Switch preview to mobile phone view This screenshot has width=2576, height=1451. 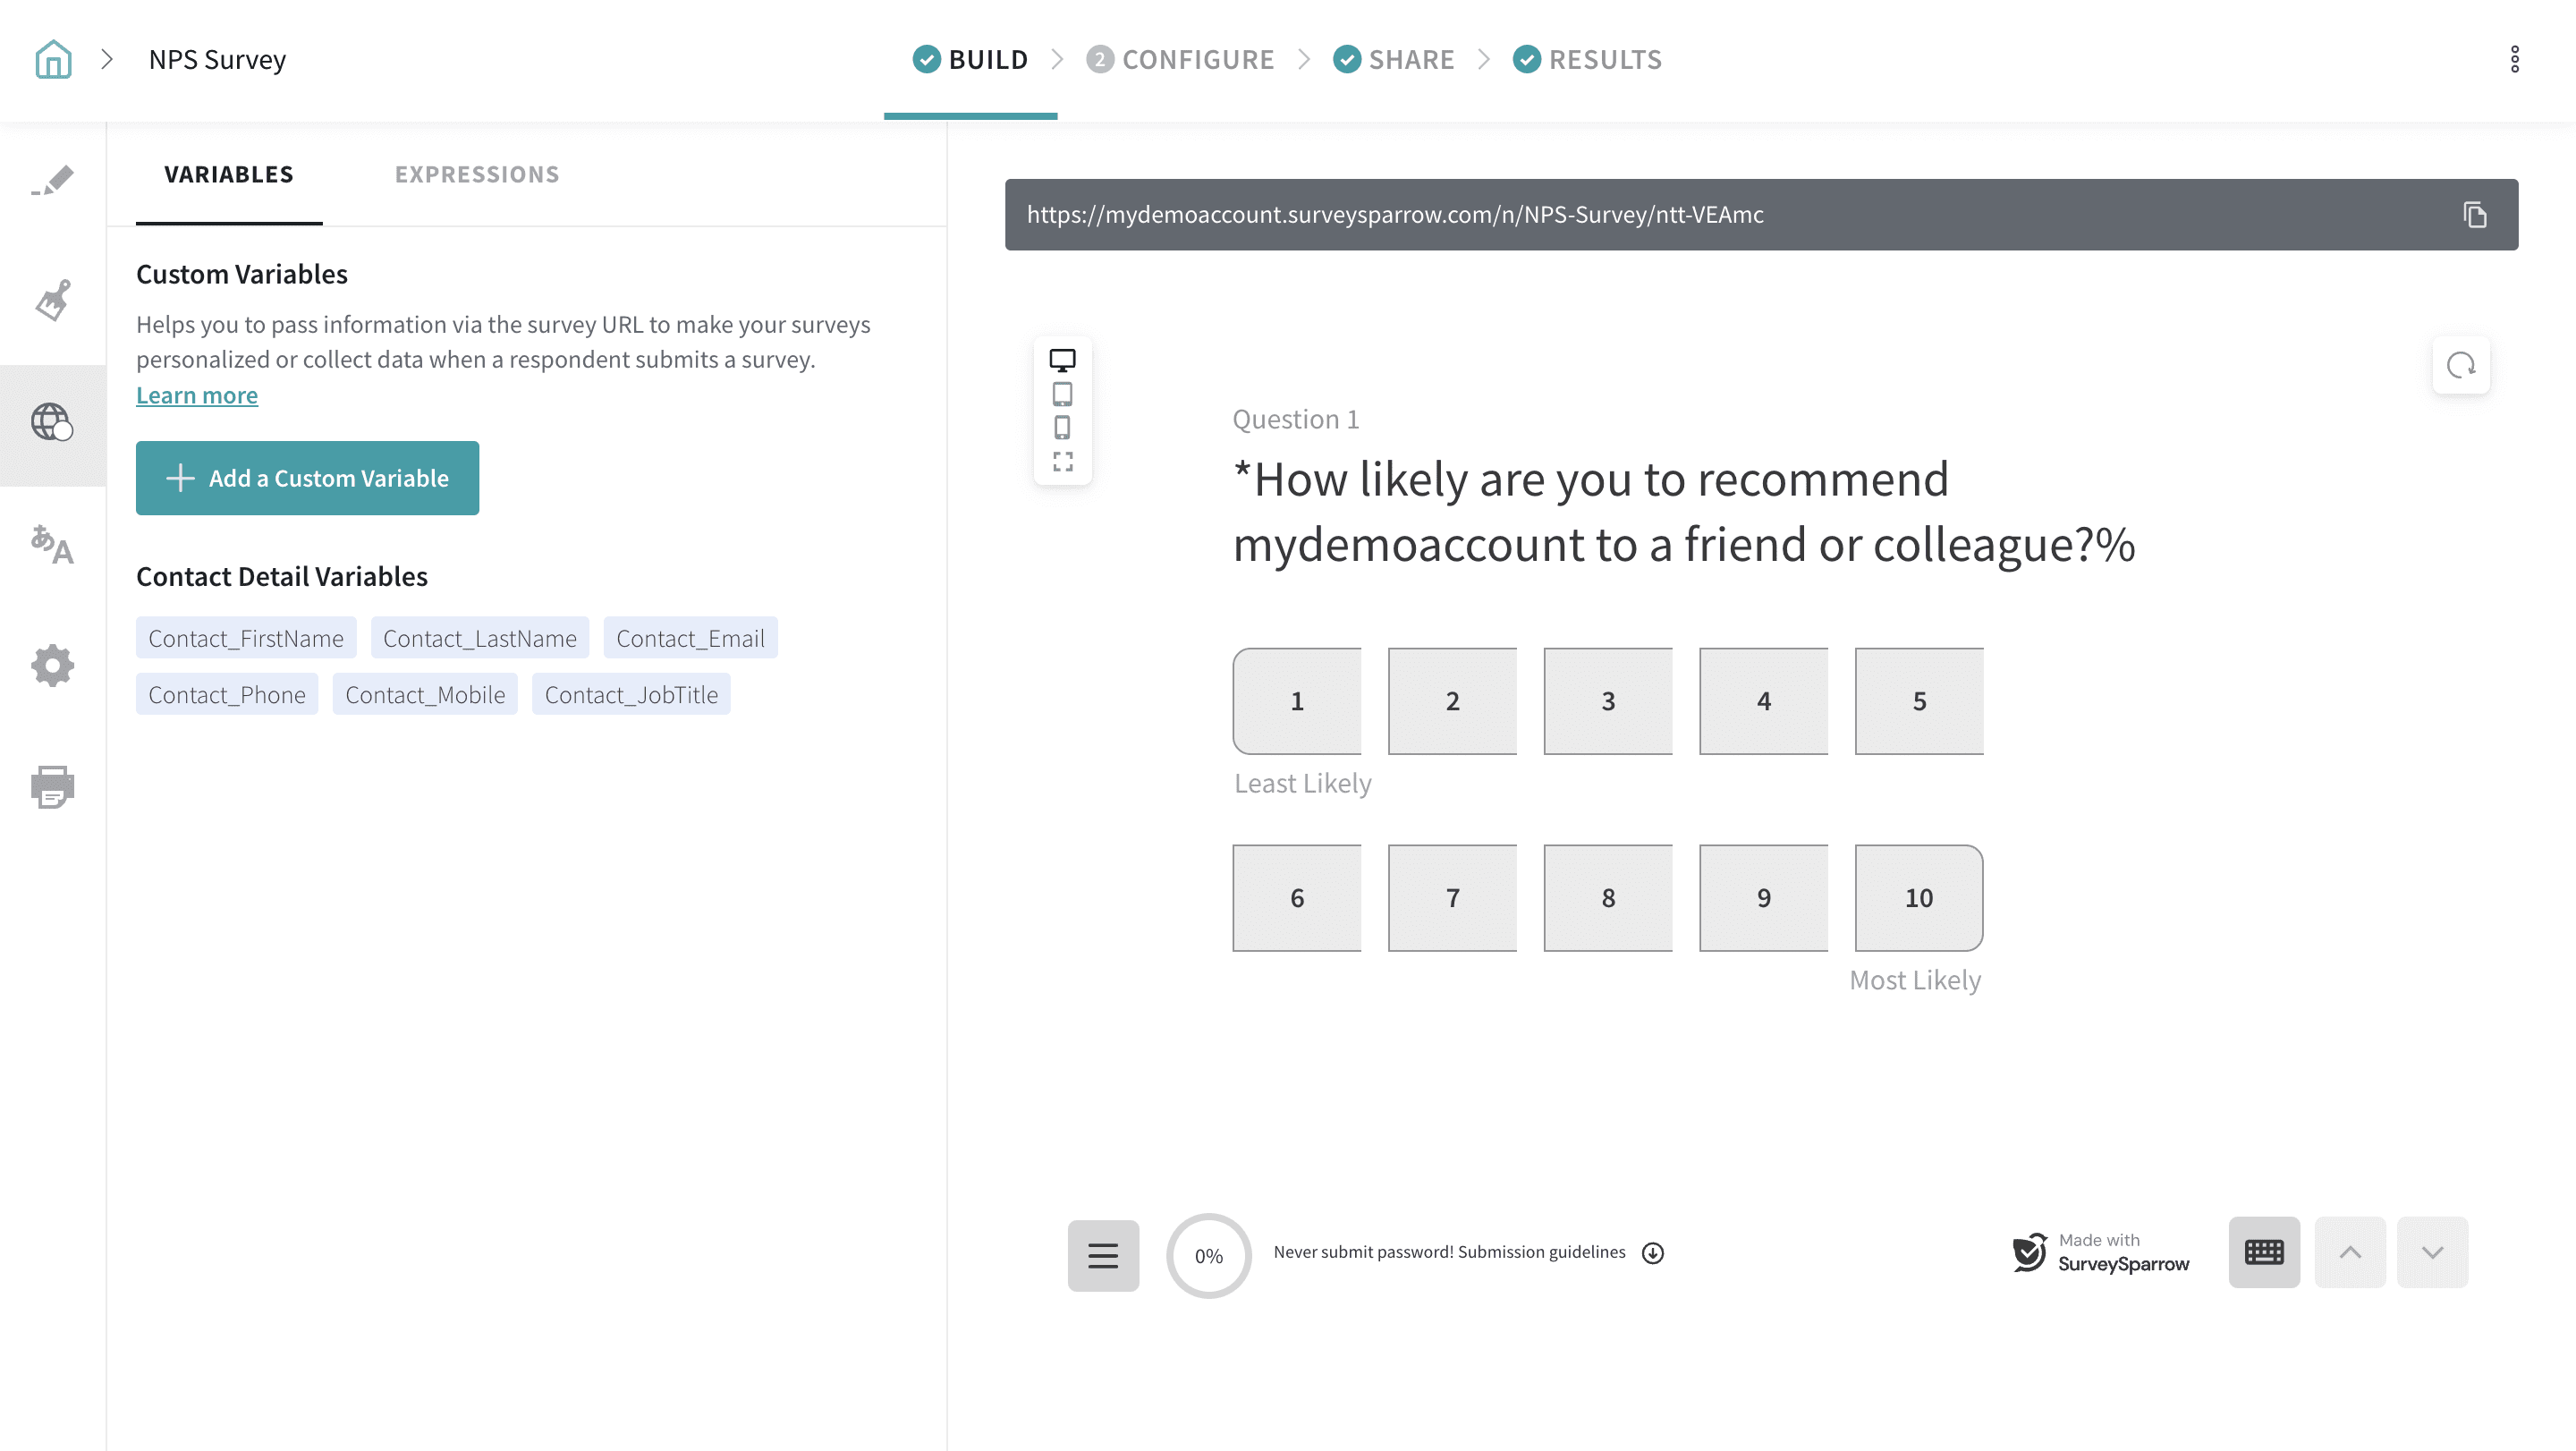pos(1062,428)
